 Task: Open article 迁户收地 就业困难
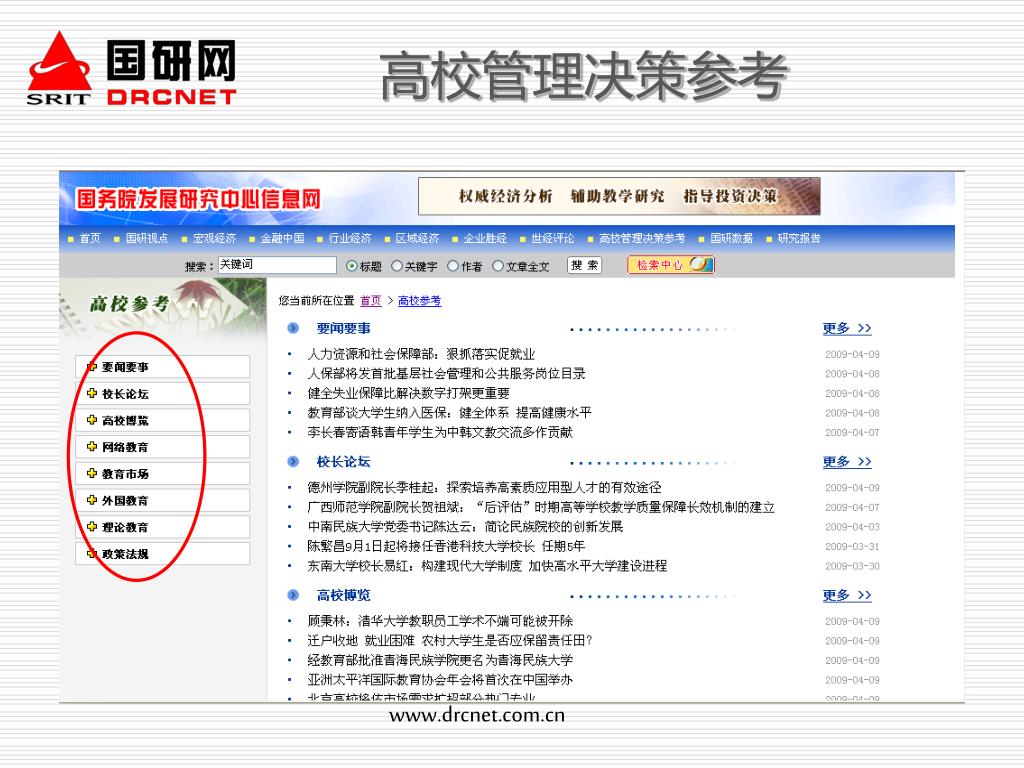tap(450, 640)
